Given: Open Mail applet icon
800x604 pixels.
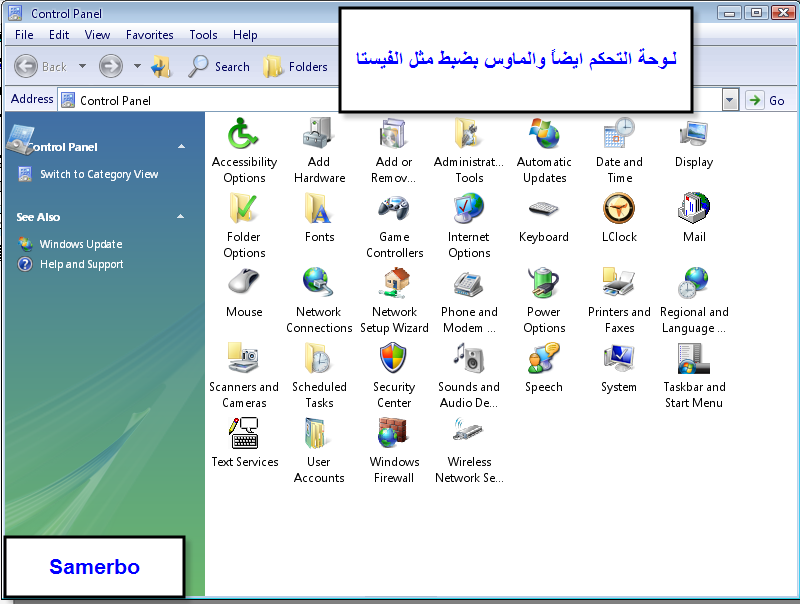Looking at the screenshot, I should tap(694, 209).
